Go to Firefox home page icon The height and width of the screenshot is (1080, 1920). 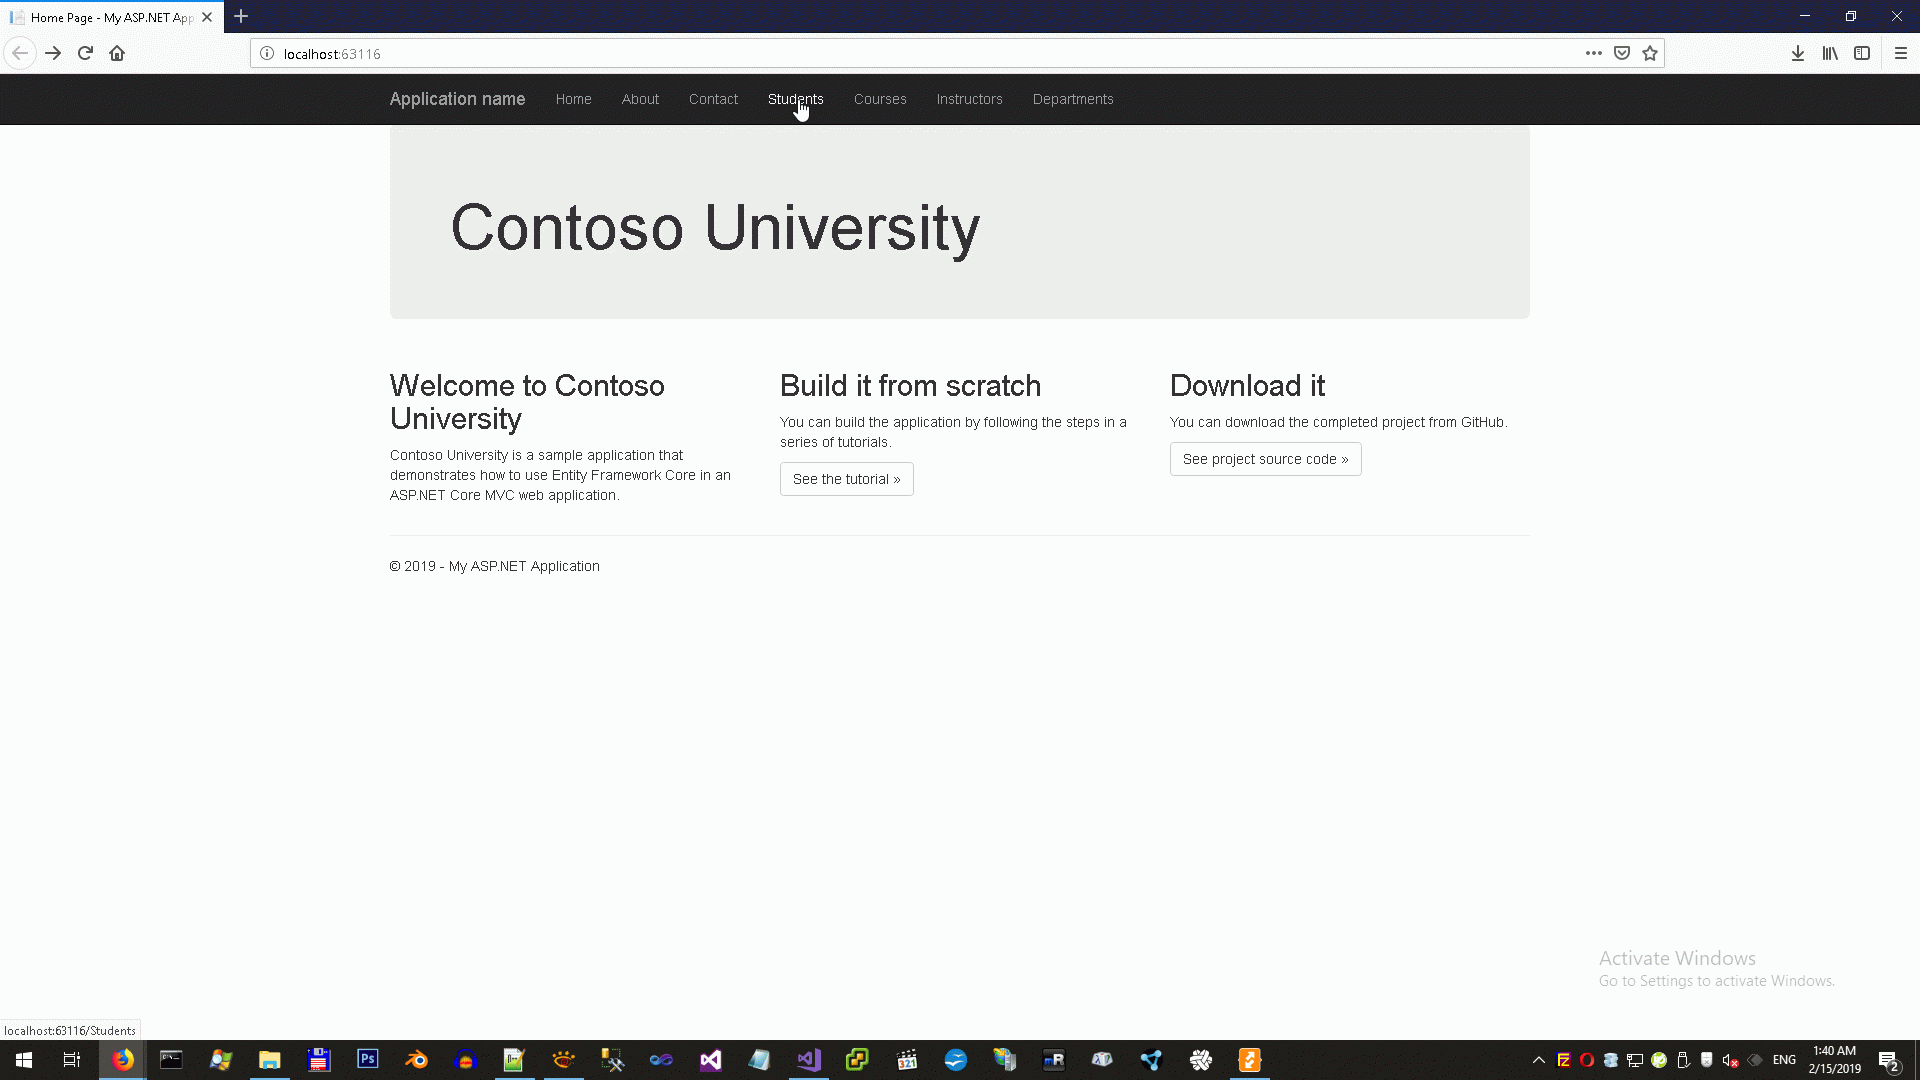click(x=117, y=54)
